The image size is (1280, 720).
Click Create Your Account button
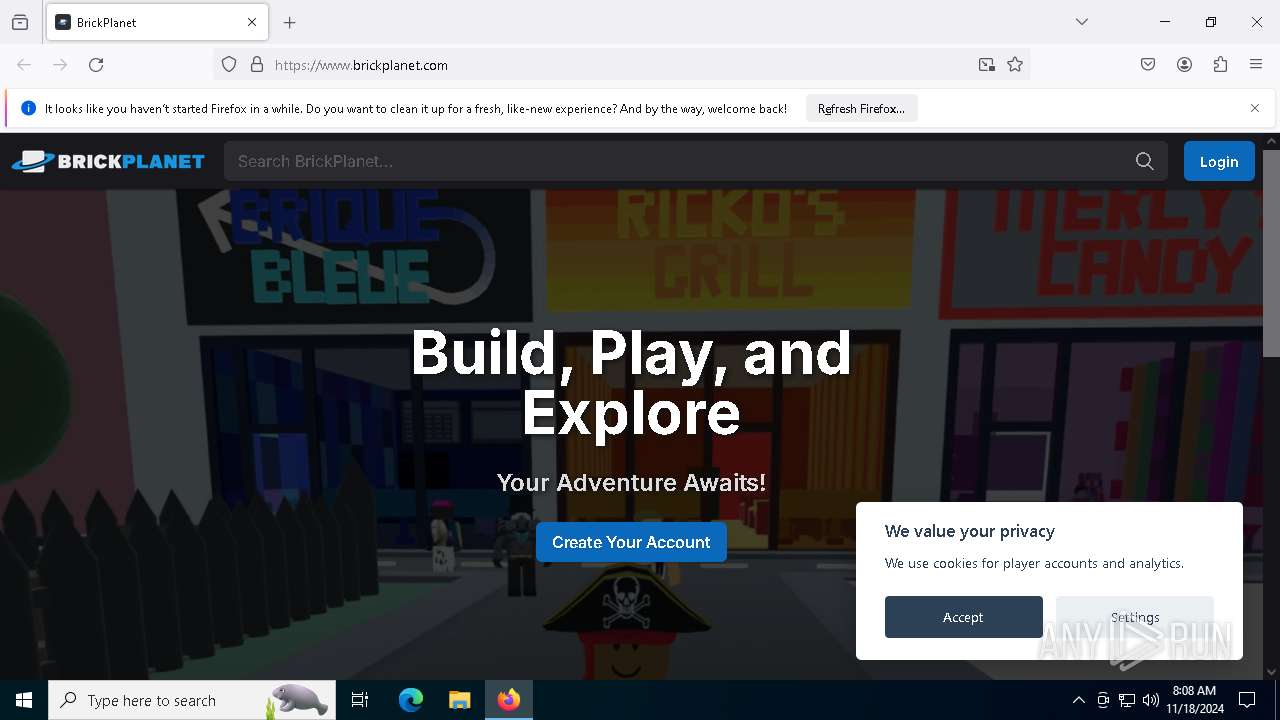click(x=631, y=542)
